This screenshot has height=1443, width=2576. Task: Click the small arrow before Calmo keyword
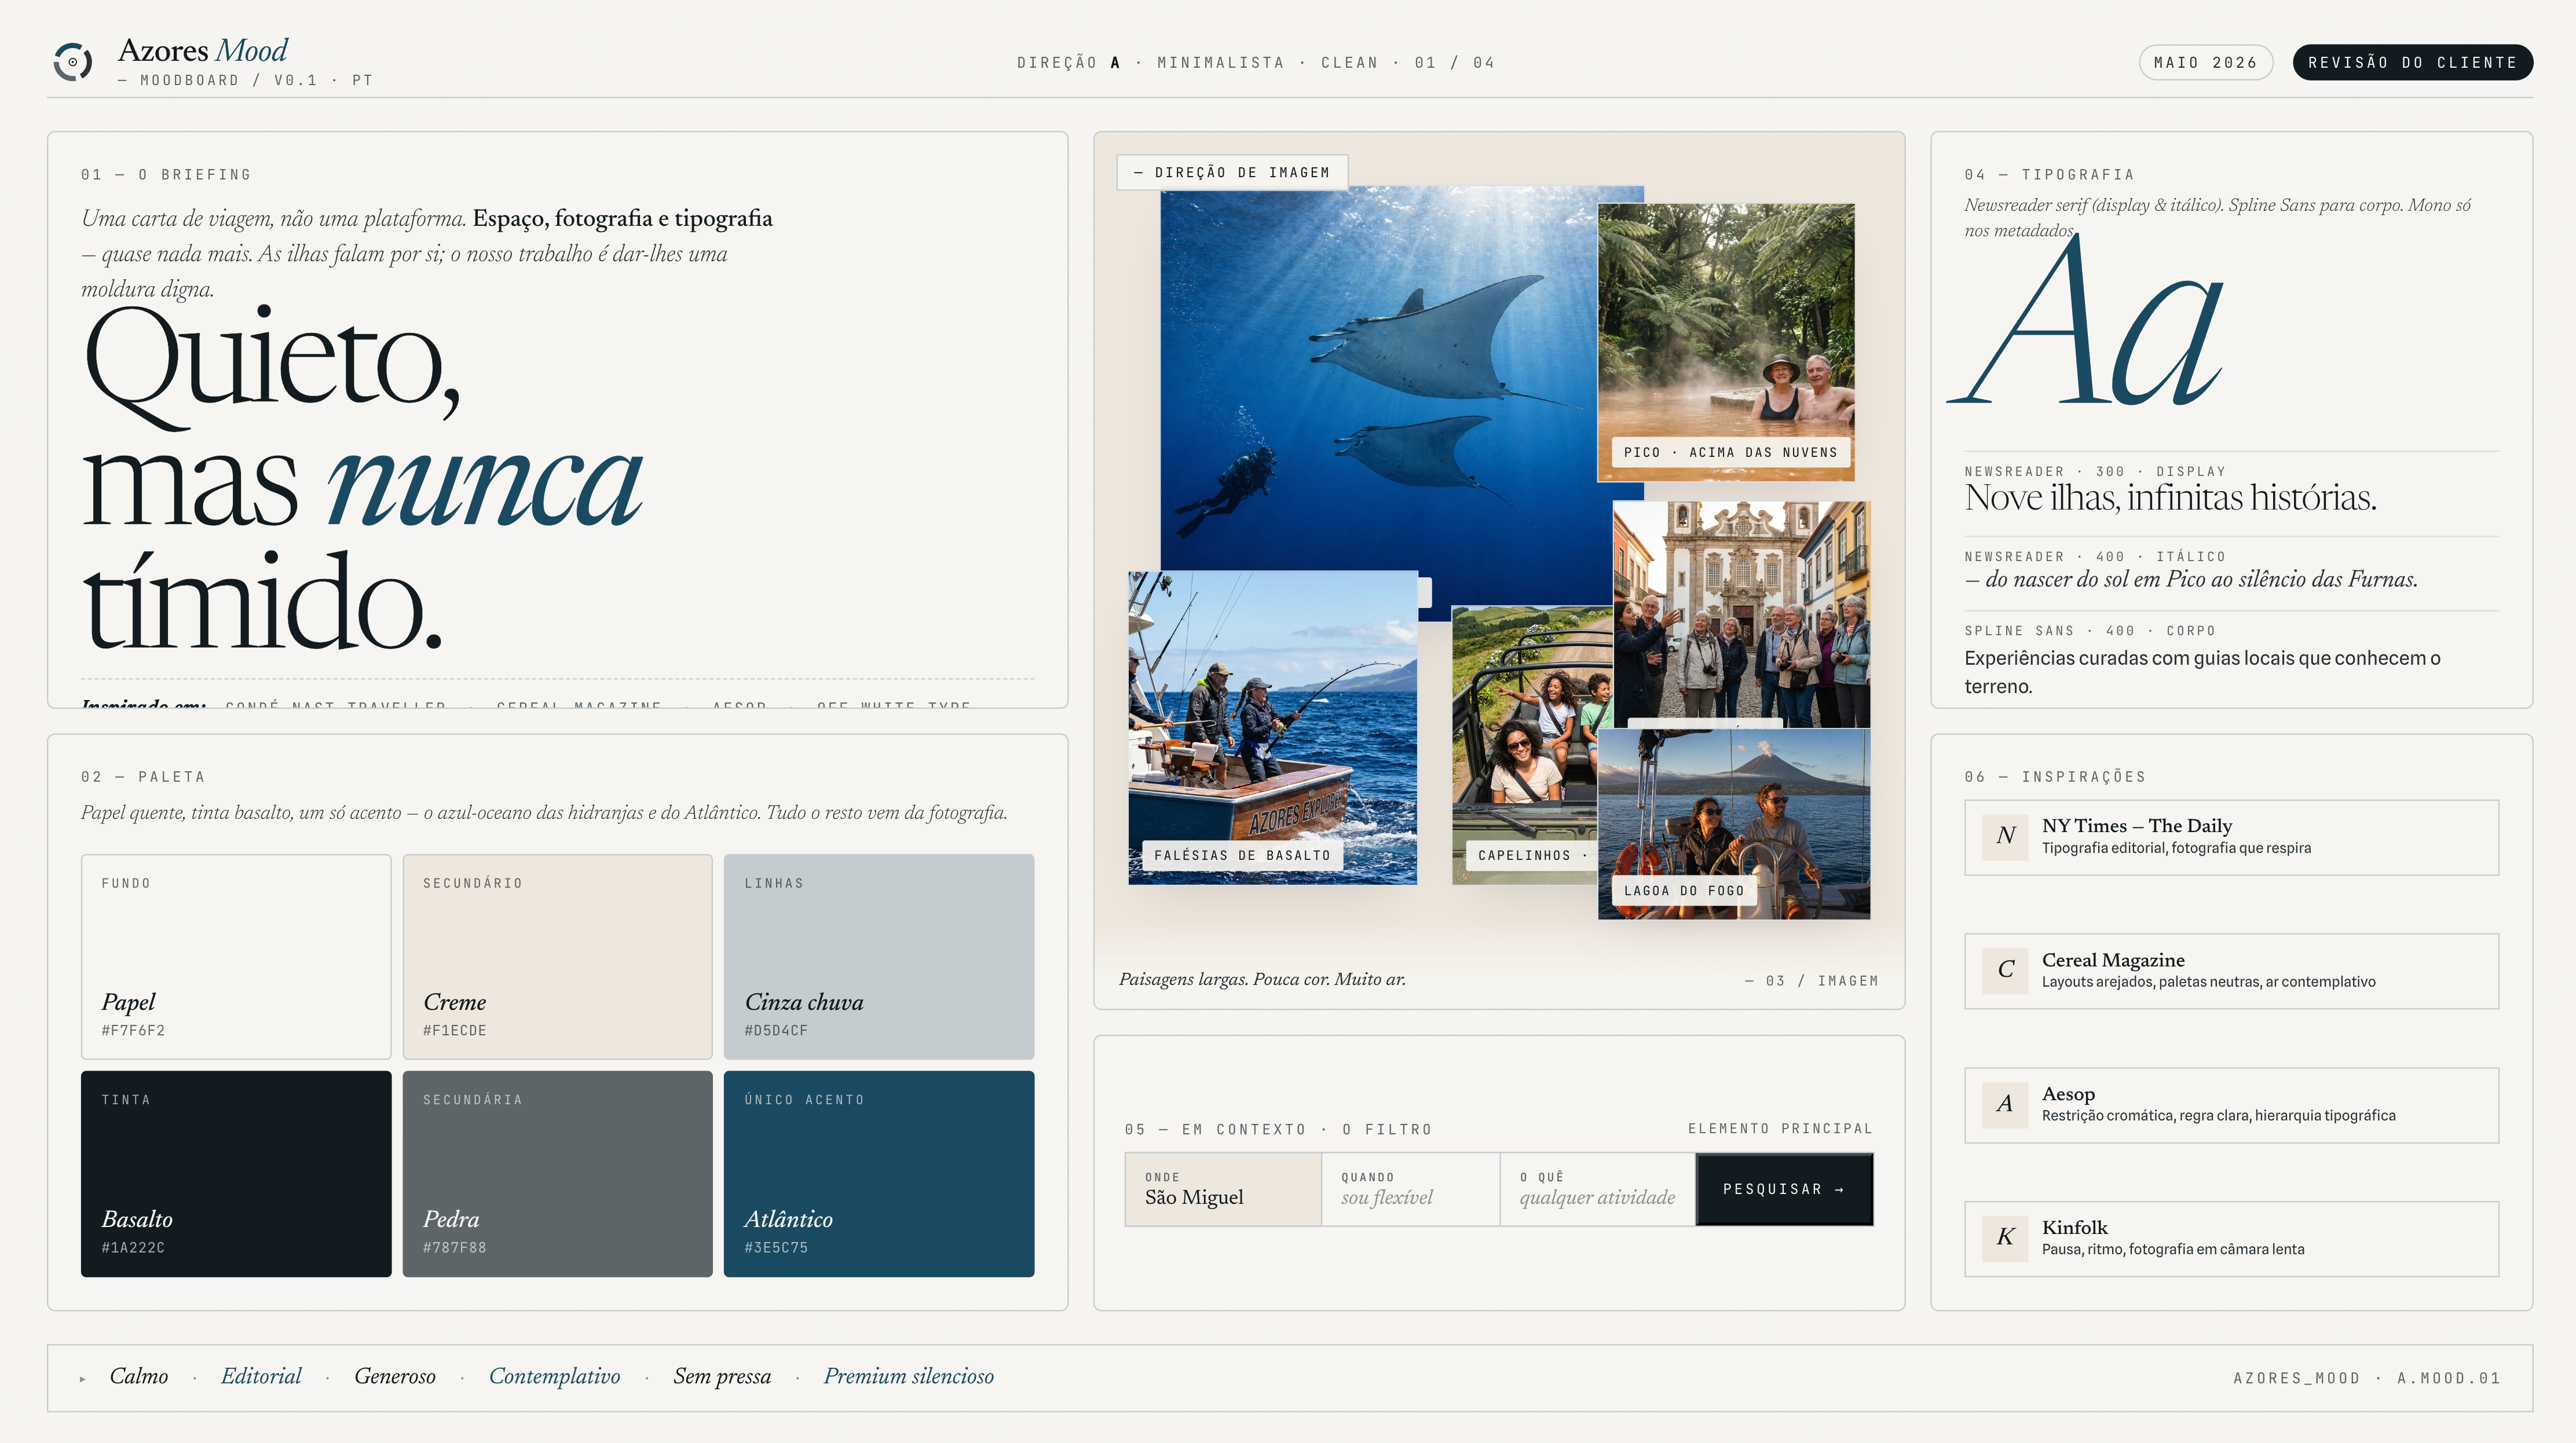click(83, 1379)
